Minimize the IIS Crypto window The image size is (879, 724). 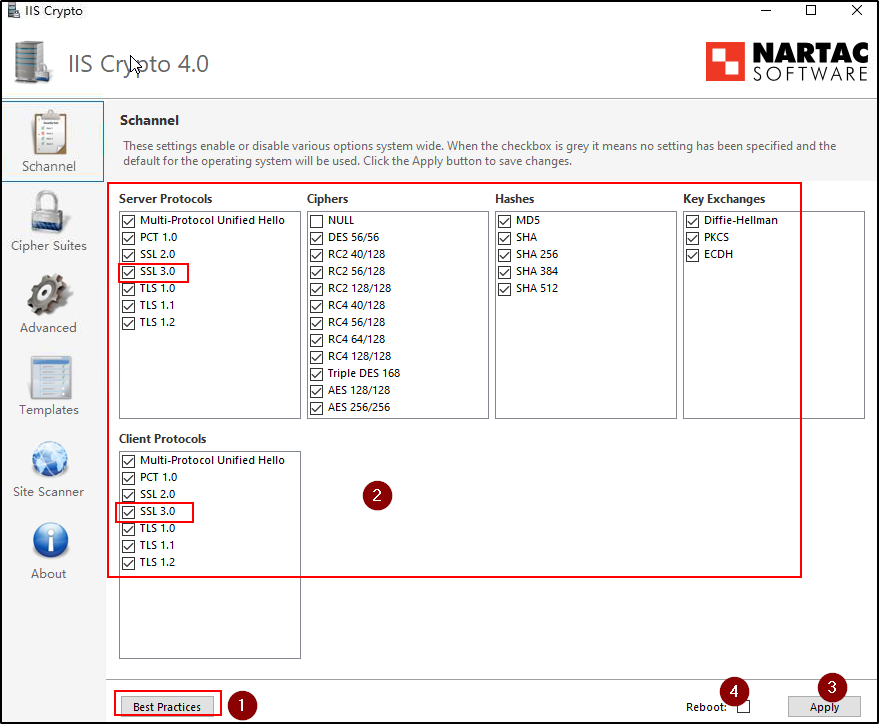tap(766, 10)
